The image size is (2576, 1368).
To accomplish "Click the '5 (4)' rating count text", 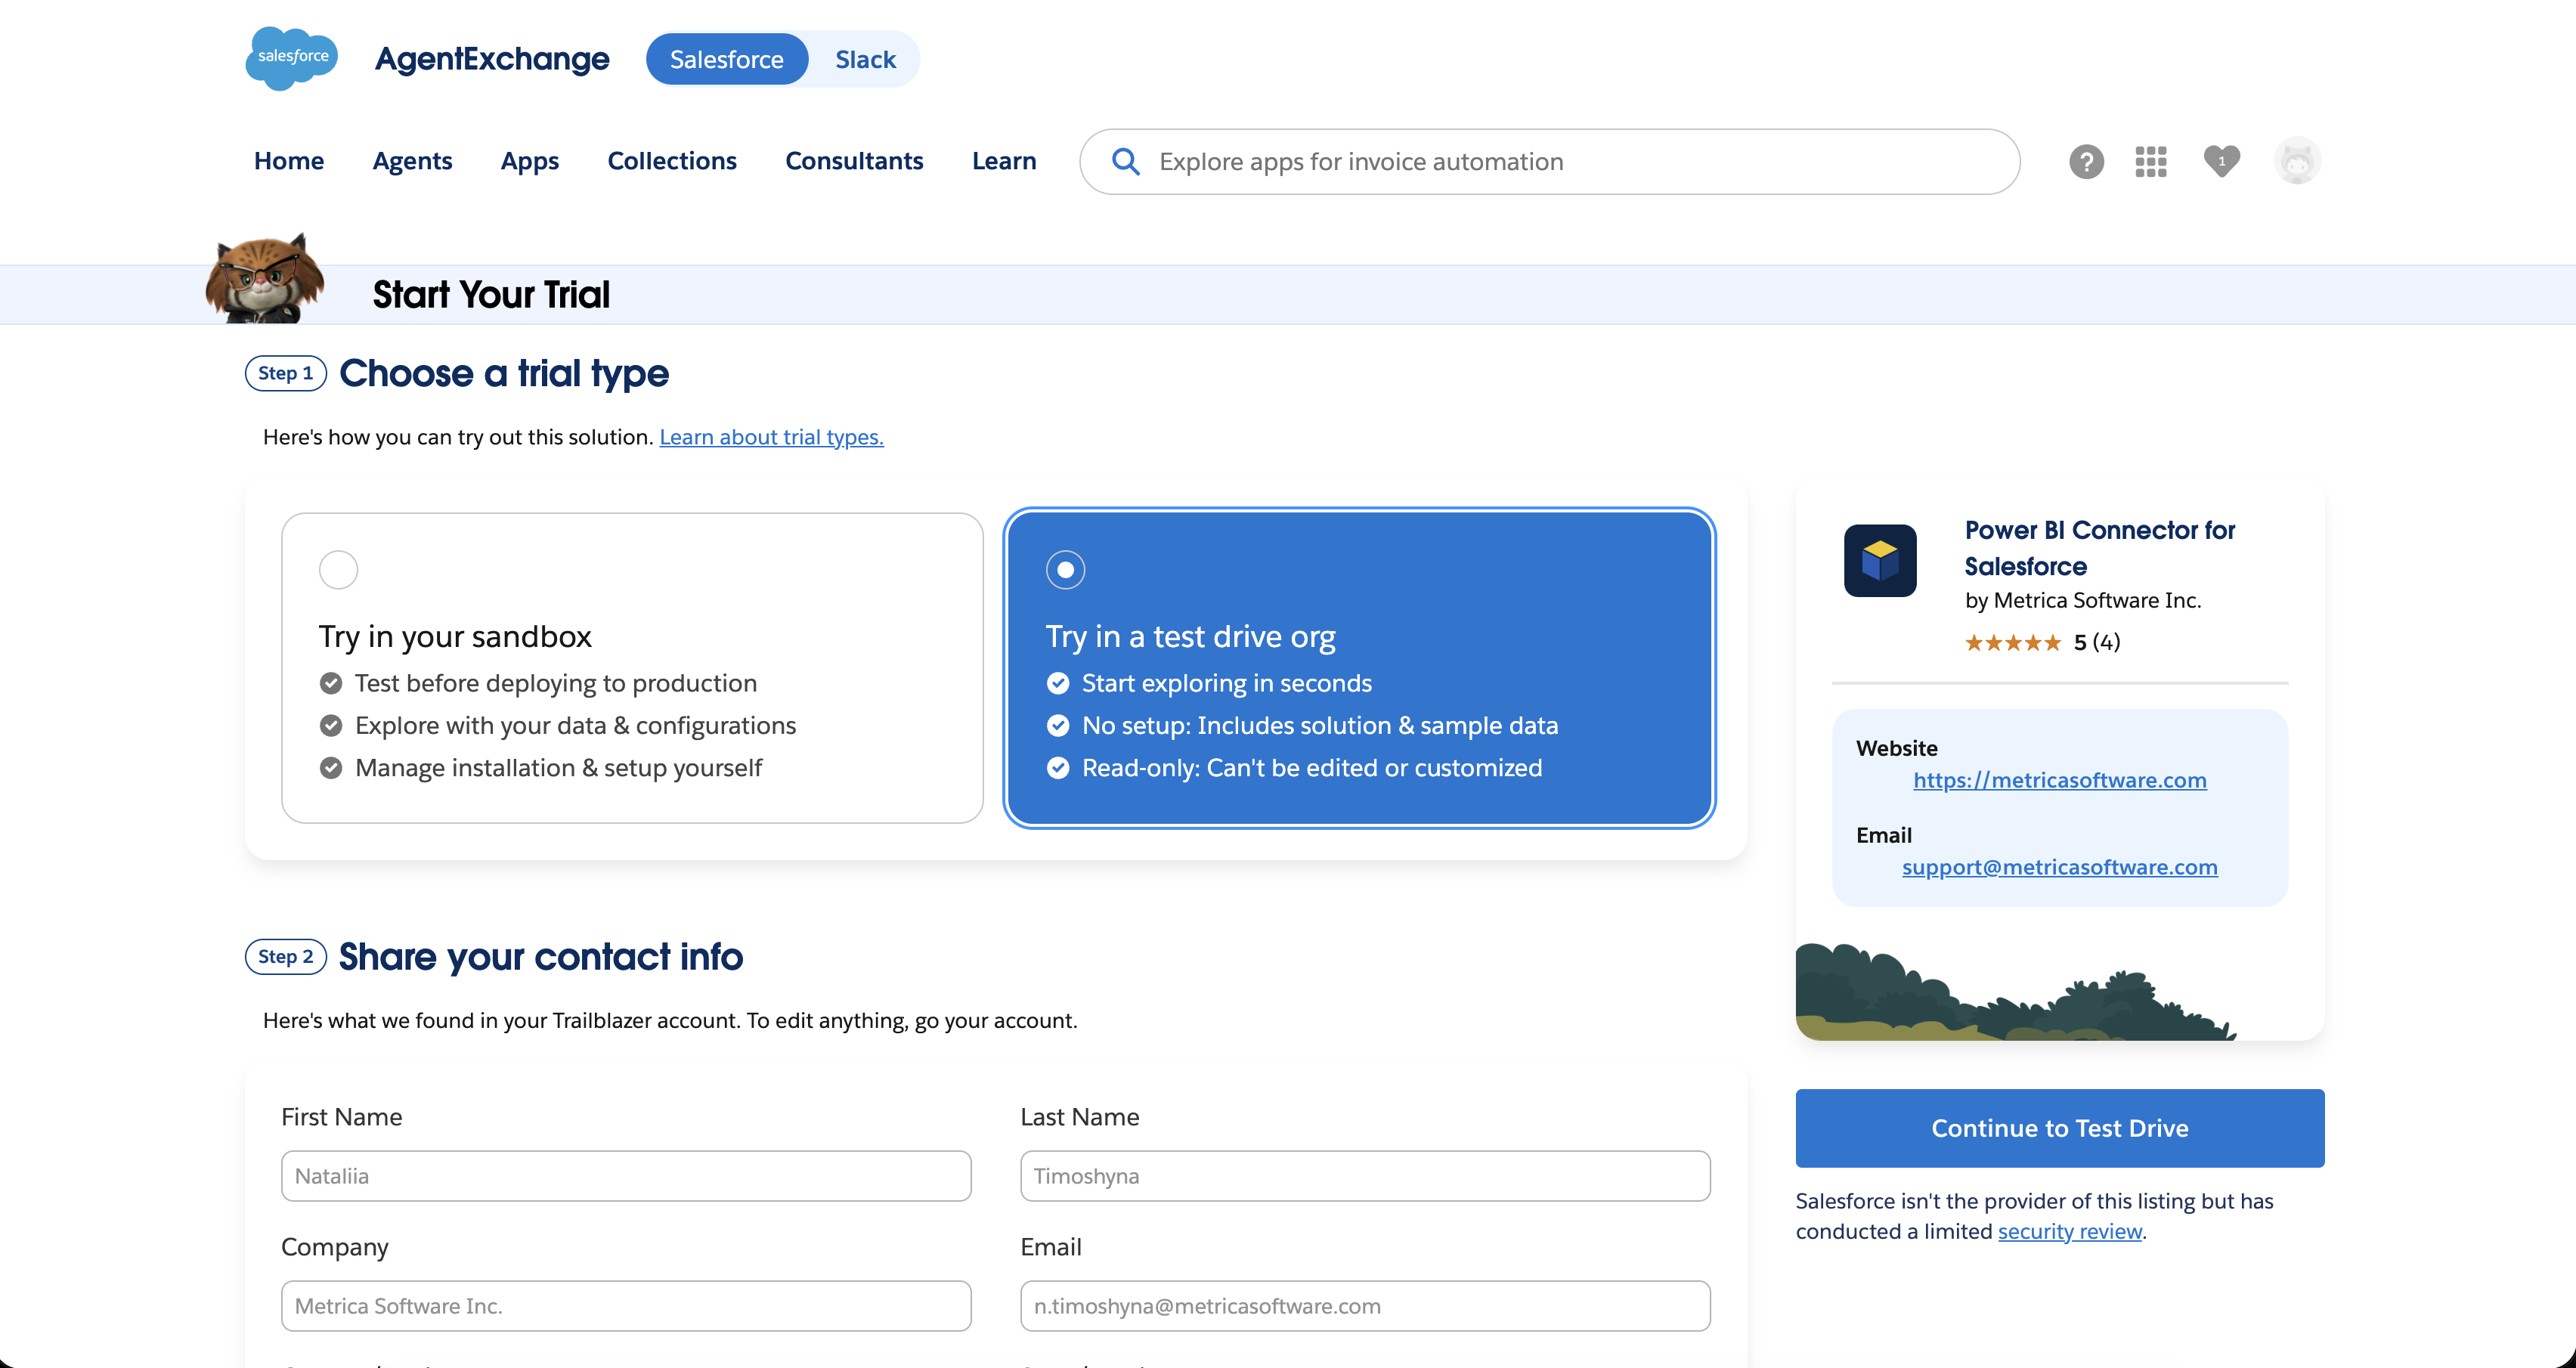I will 2097,642.
